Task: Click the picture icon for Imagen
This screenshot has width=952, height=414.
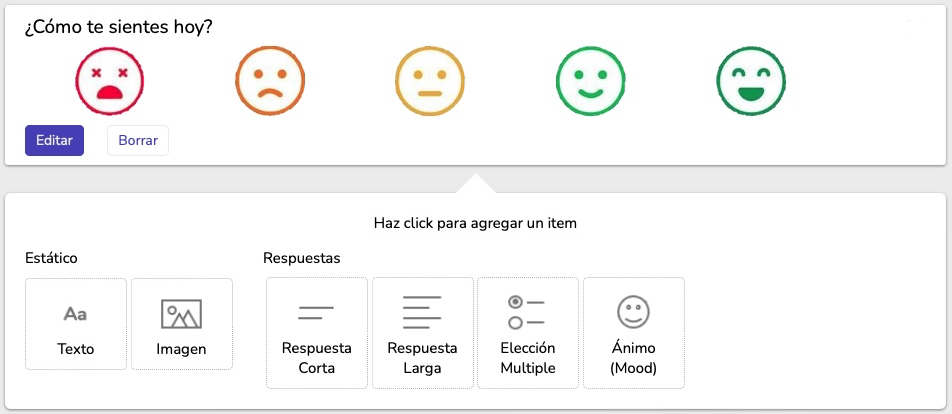Action: point(181,314)
